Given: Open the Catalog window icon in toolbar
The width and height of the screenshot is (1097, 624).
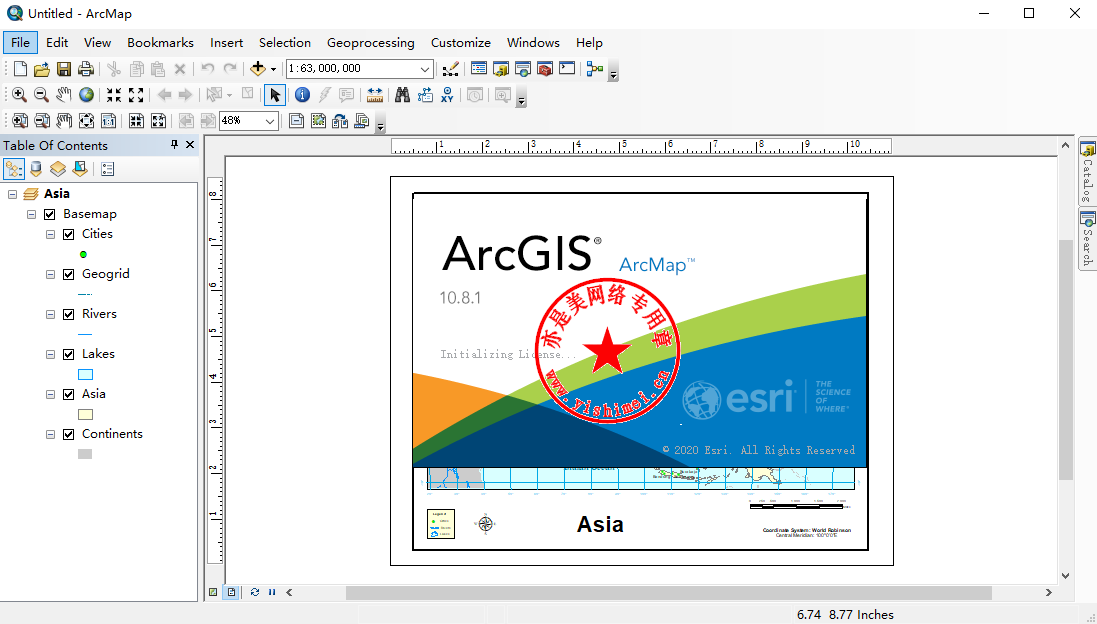Looking at the screenshot, I should tap(501, 69).
